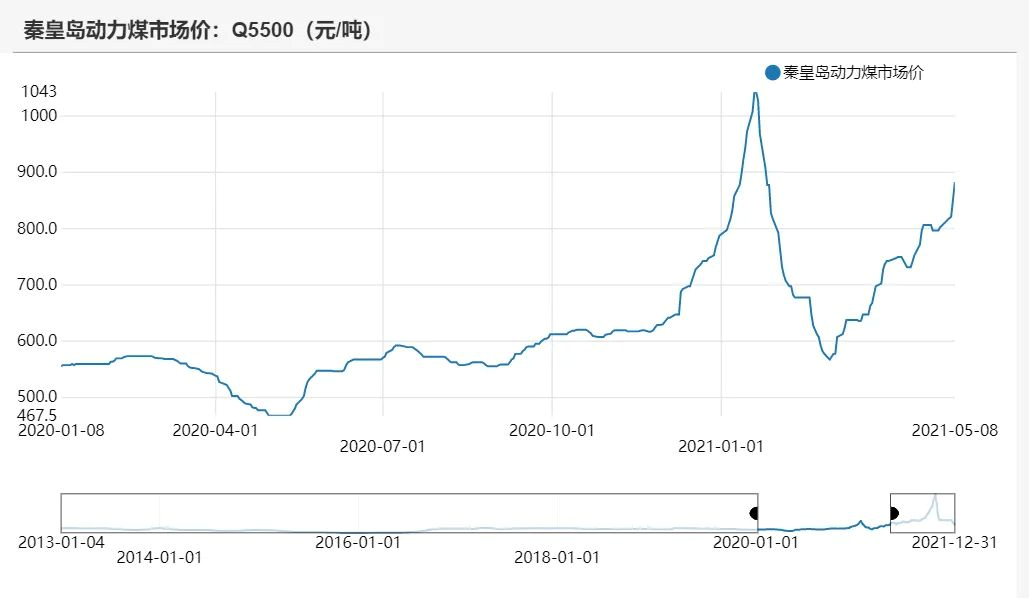
Task: Click the 2014-01-01 navigator date label
Action: (x=159, y=557)
